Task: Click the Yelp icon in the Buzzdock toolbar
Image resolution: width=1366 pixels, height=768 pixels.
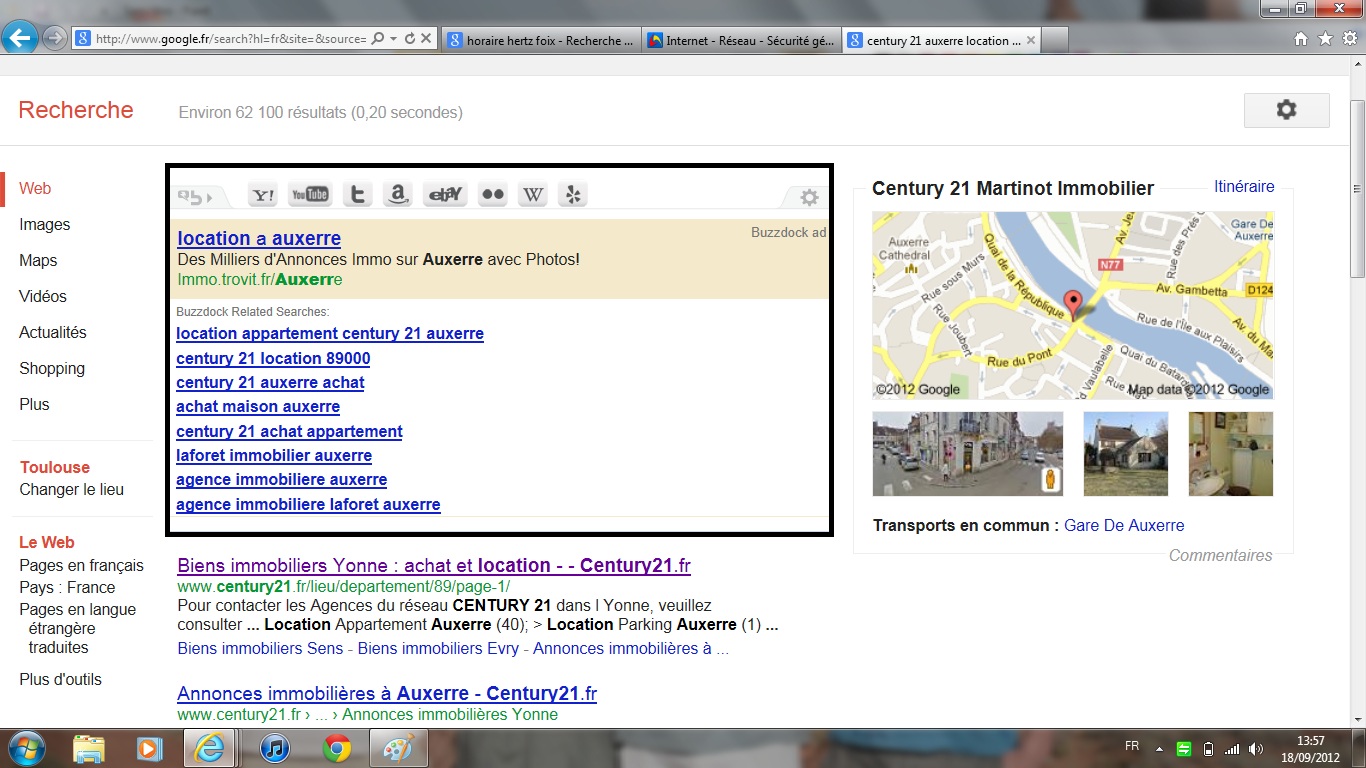Action: coord(573,196)
